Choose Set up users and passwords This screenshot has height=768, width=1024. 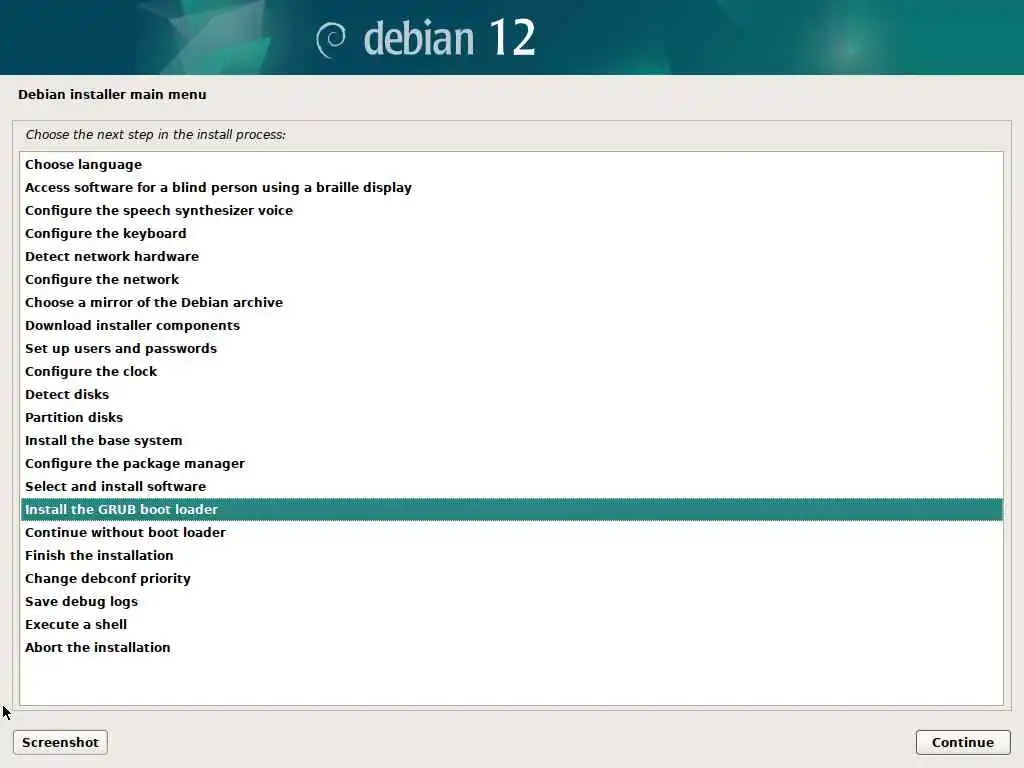[x=511, y=348]
